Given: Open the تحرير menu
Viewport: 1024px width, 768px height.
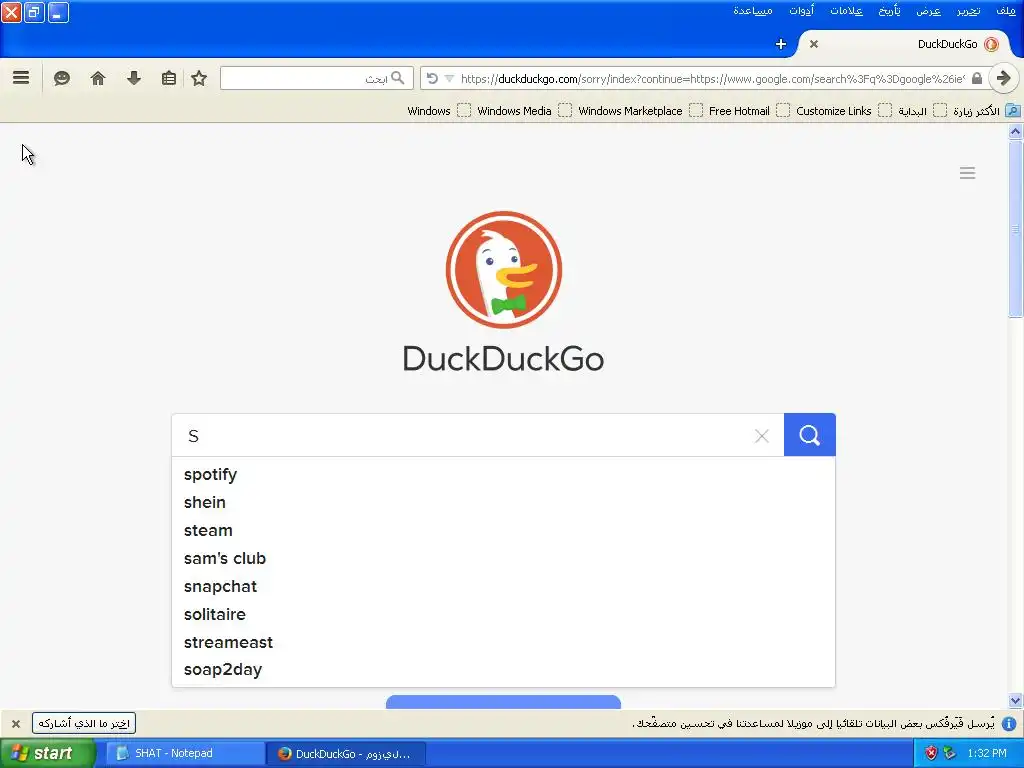Looking at the screenshot, I should [x=968, y=11].
